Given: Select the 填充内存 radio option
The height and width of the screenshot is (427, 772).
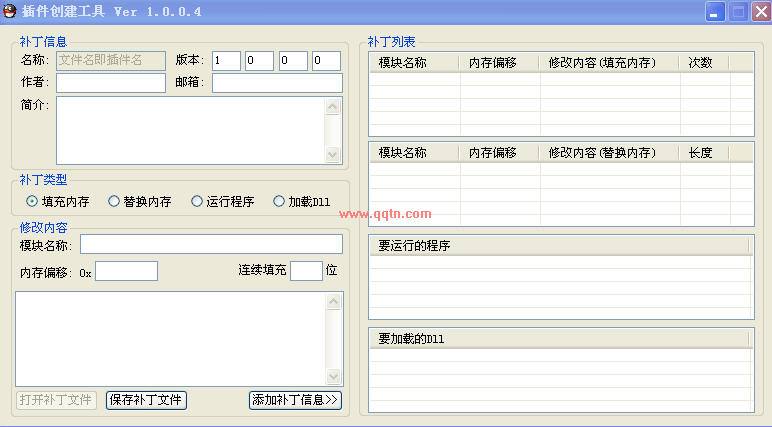Looking at the screenshot, I should (33, 201).
